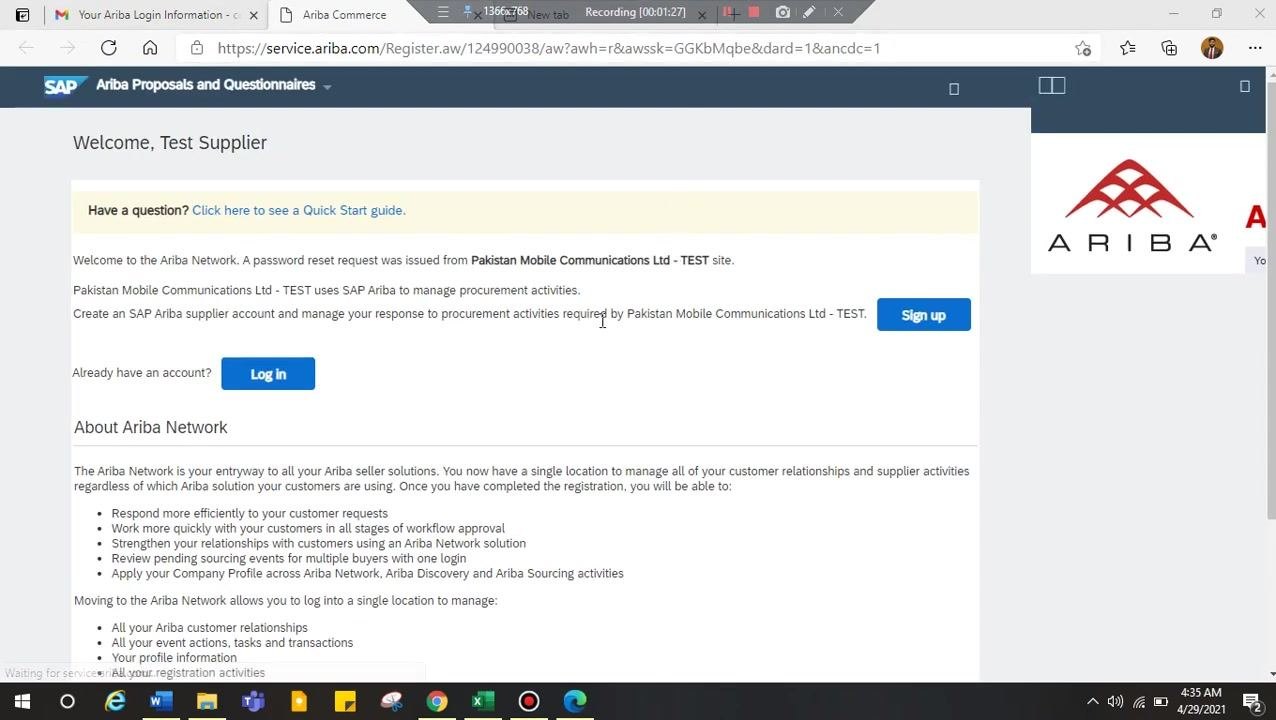The height and width of the screenshot is (720, 1276).
Task: Check battery status in system tray
Action: [1161, 702]
